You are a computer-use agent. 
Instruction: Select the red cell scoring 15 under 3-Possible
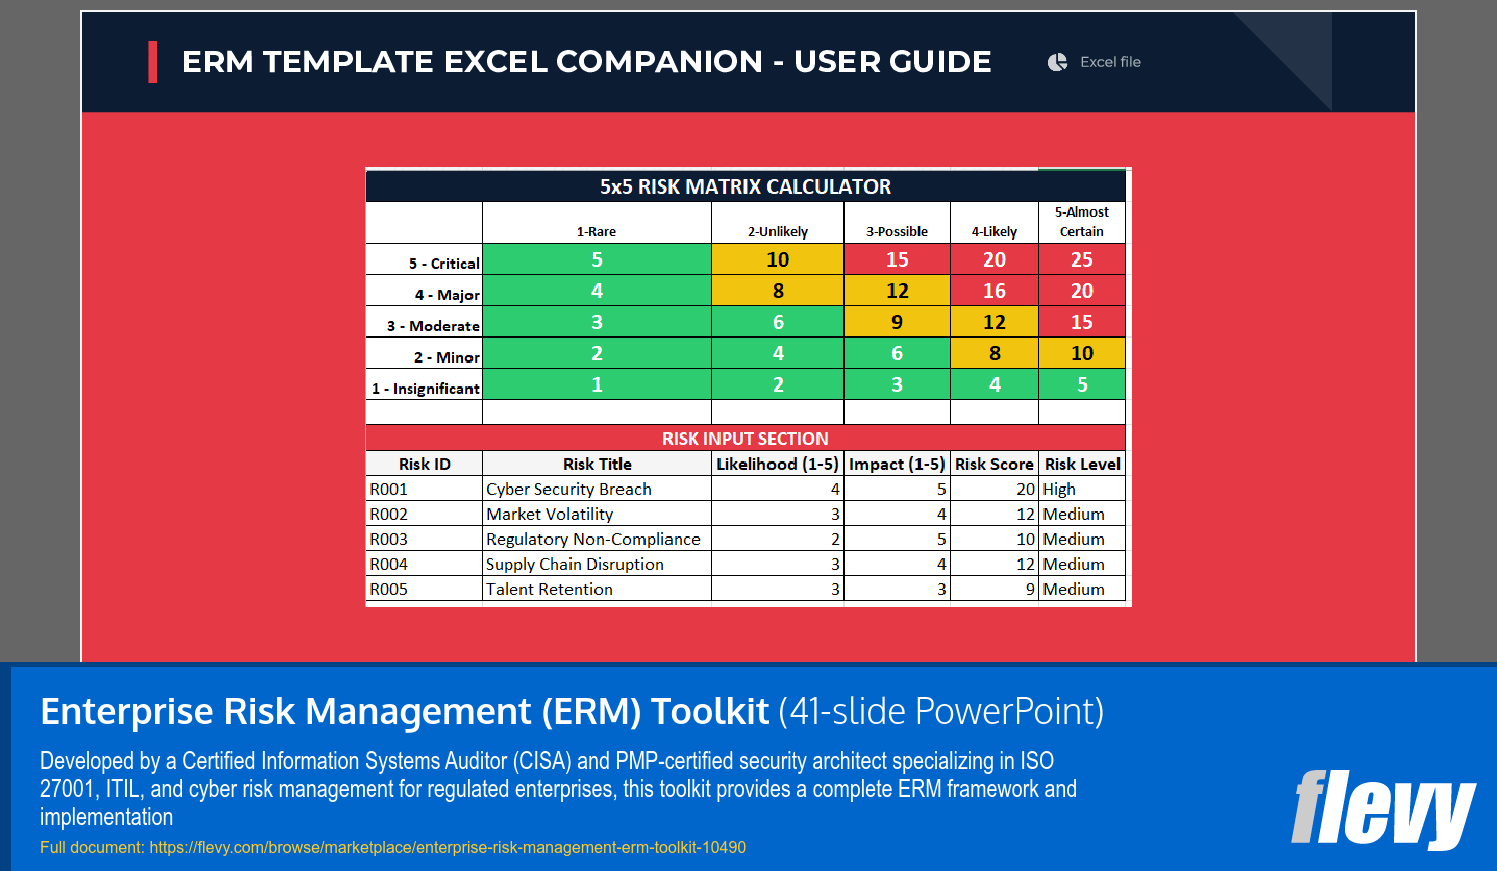click(x=897, y=258)
